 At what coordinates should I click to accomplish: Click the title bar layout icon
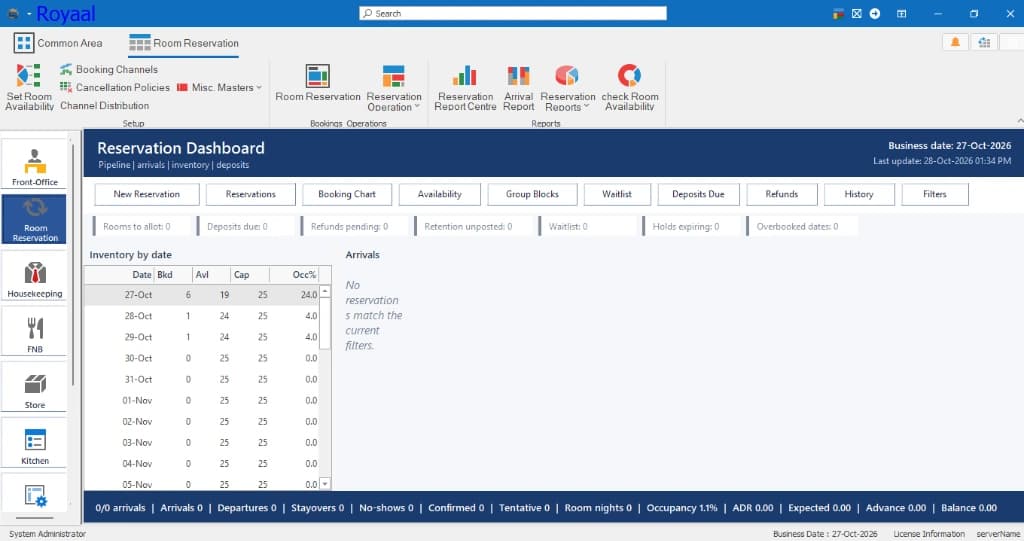901,13
